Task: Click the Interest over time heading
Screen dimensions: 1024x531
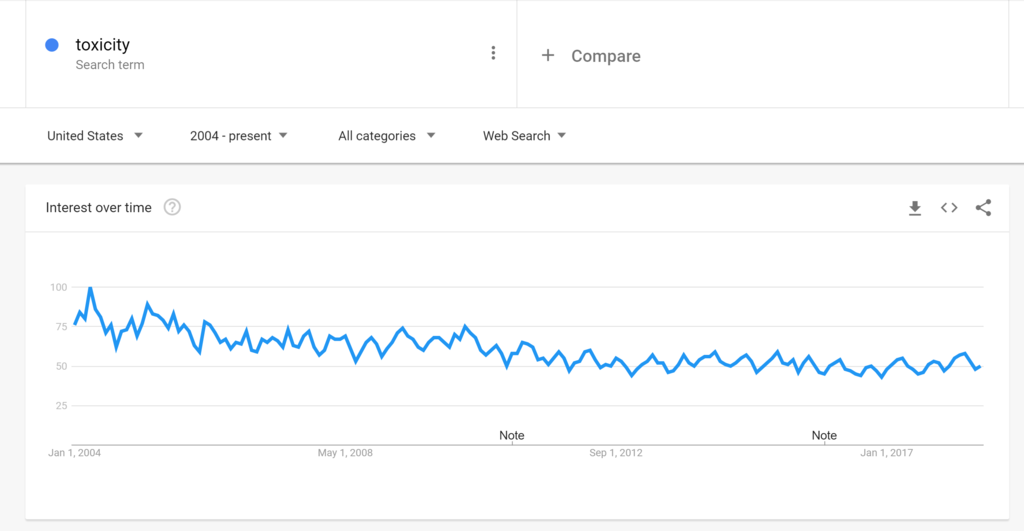Action: [99, 208]
